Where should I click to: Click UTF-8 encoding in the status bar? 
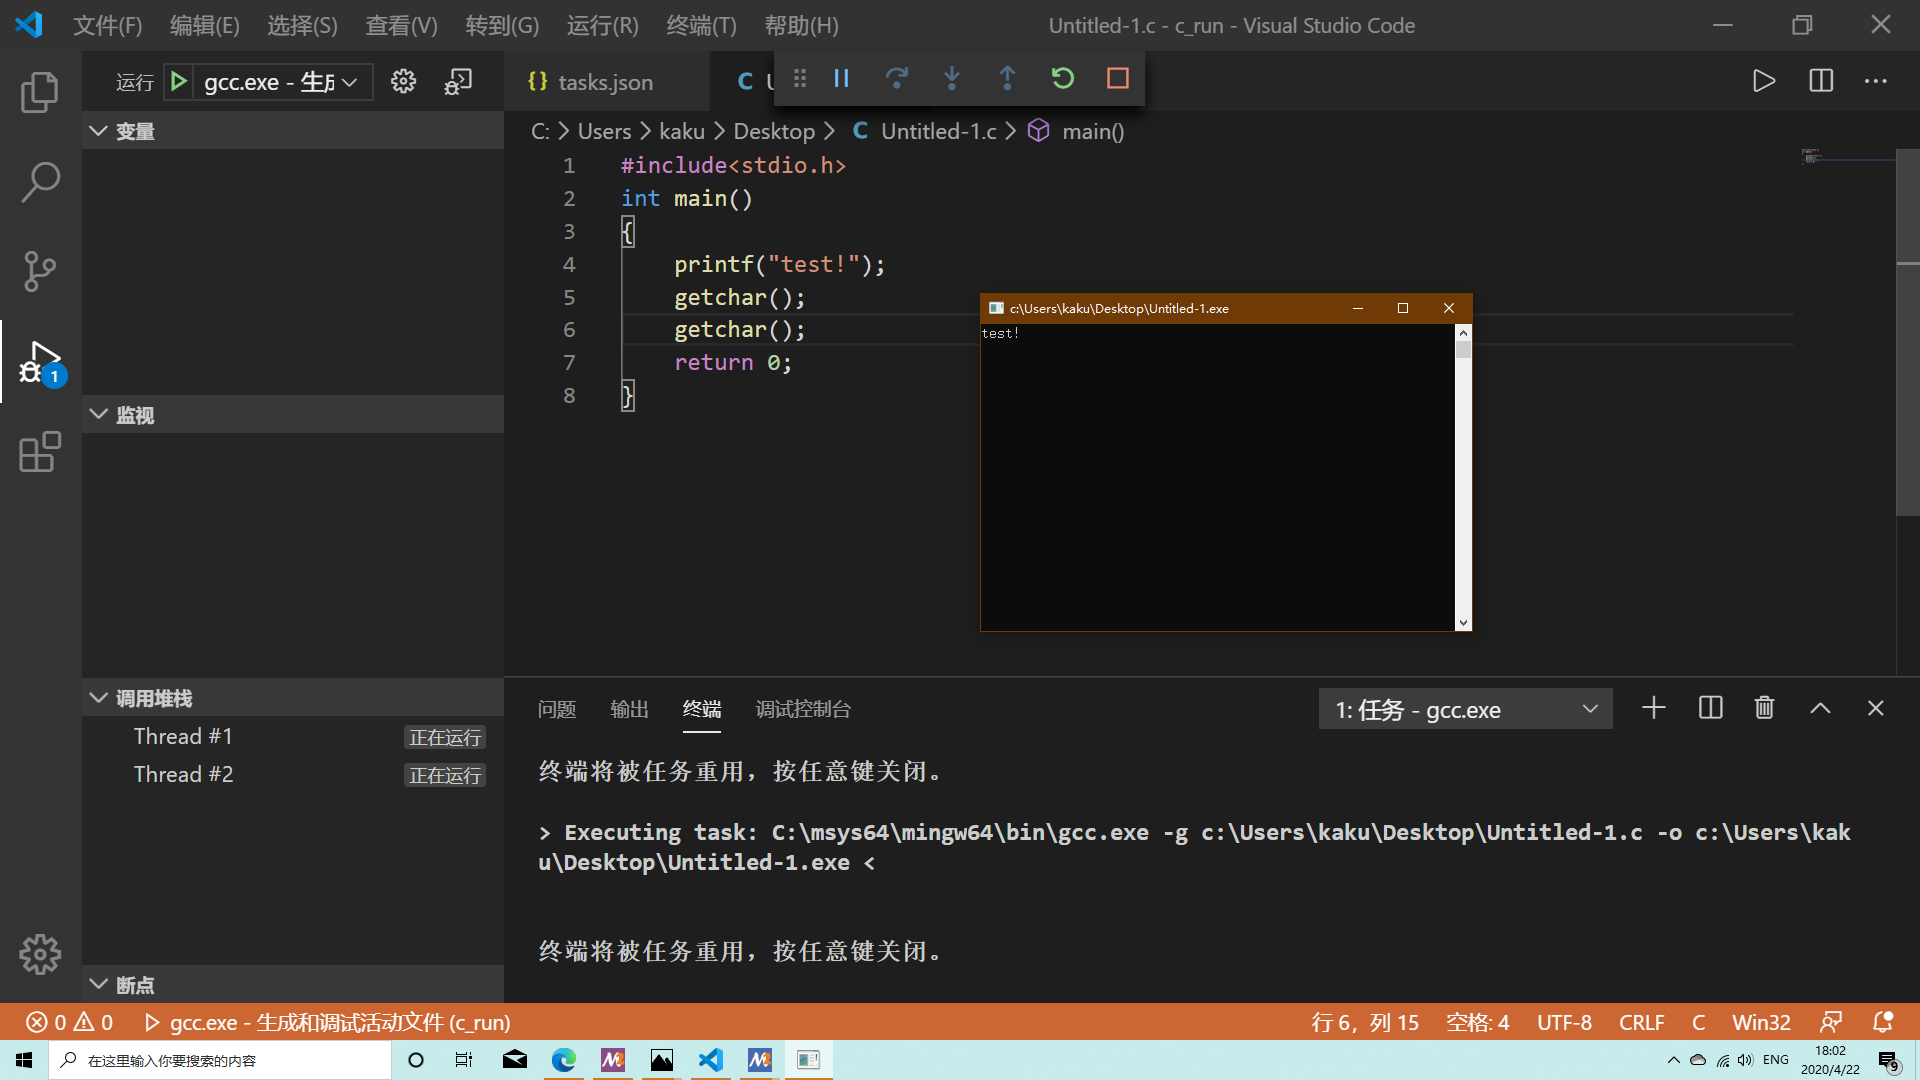tap(1564, 1022)
